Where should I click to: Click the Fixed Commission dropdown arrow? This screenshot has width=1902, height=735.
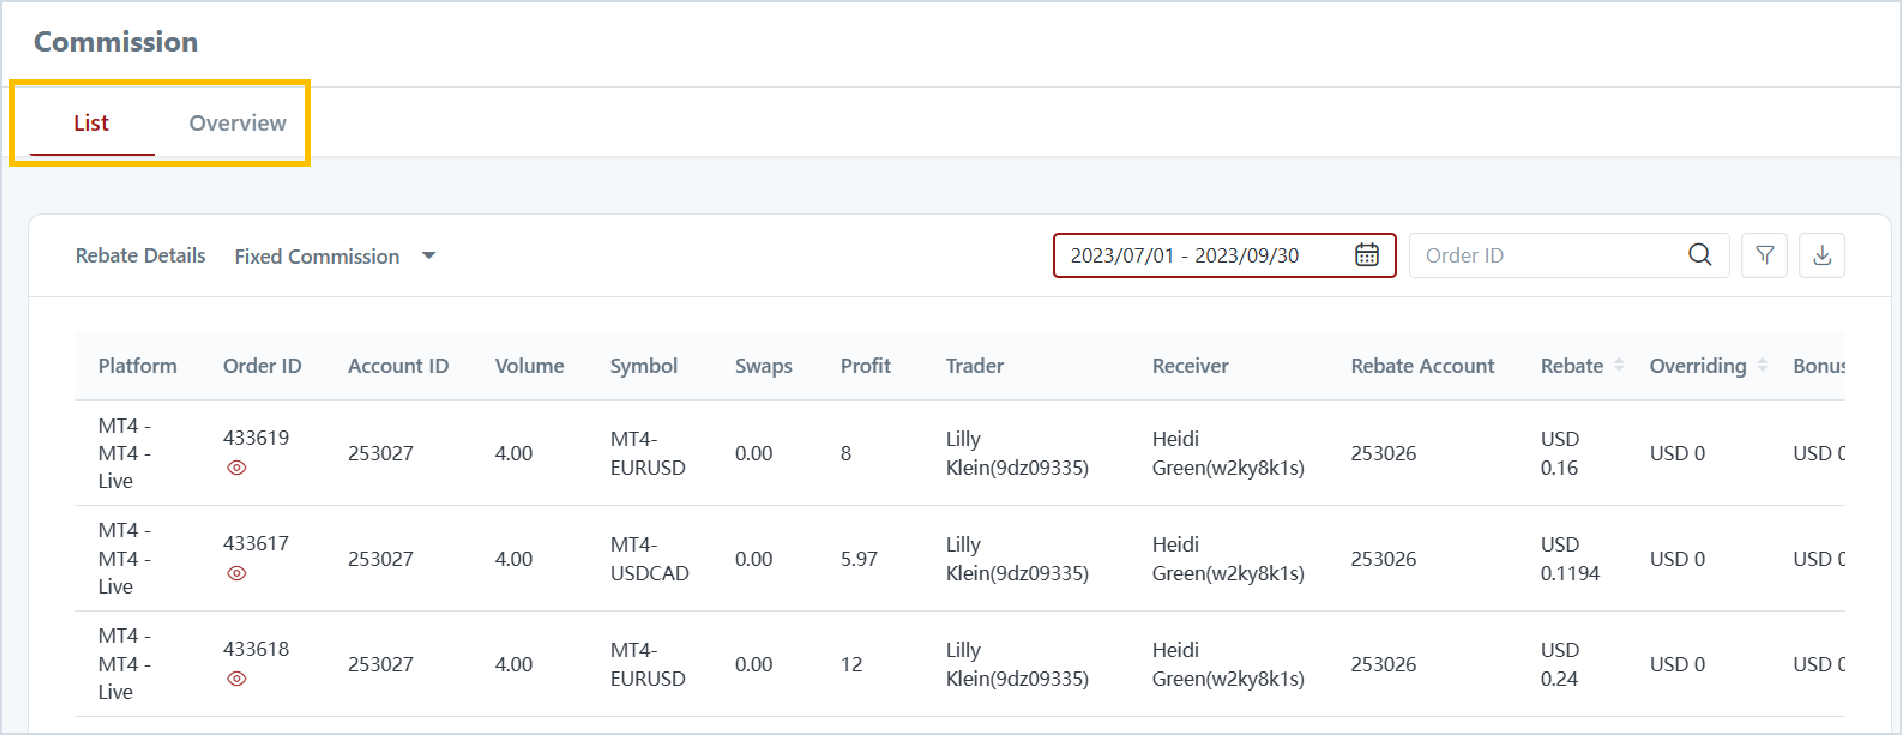click(429, 256)
